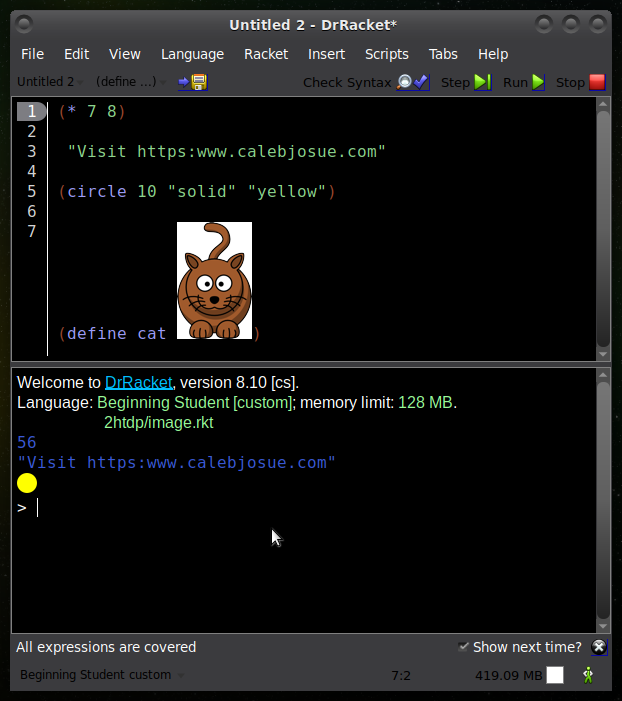Click the Check Syntax button label
Screen dimensions: 622x701
coord(347,83)
